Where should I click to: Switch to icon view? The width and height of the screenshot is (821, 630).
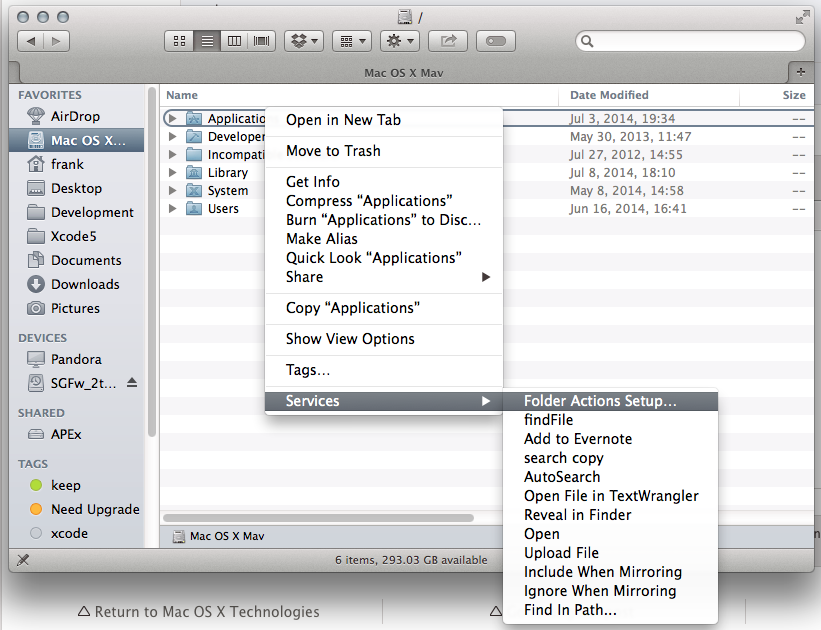coord(179,41)
